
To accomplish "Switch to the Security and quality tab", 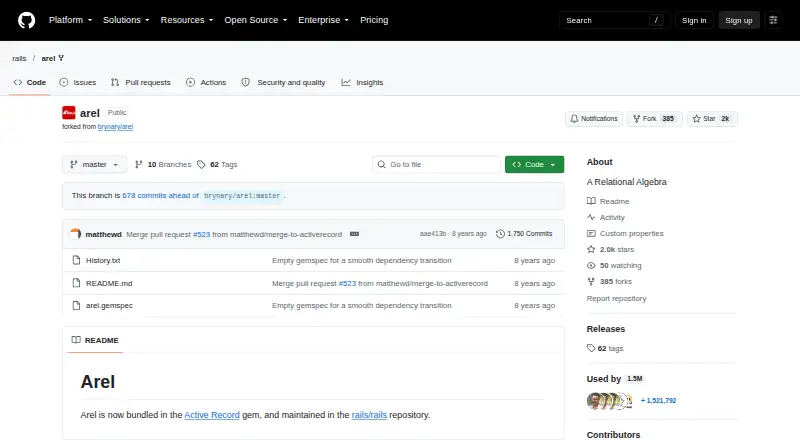I will [x=283, y=82].
